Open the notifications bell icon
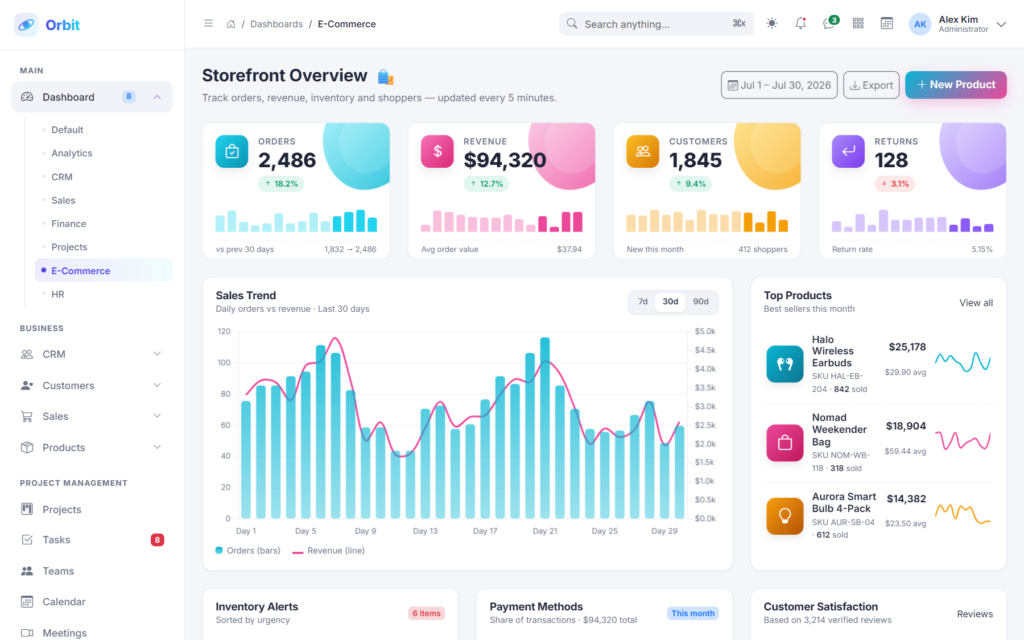The height and width of the screenshot is (640, 1024). tap(801, 24)
